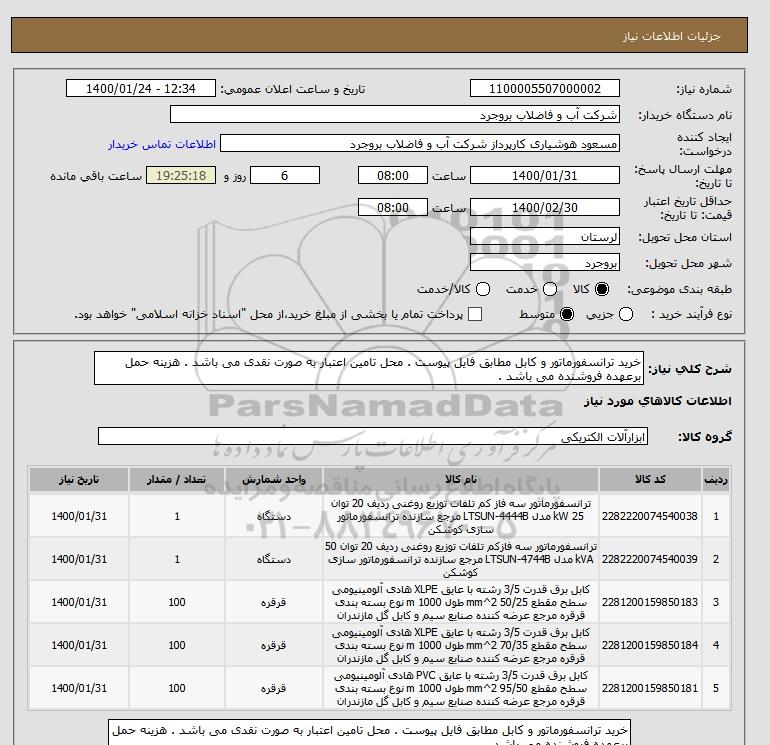
Task: Select the خدمت radio button
Action: (550, 289)
